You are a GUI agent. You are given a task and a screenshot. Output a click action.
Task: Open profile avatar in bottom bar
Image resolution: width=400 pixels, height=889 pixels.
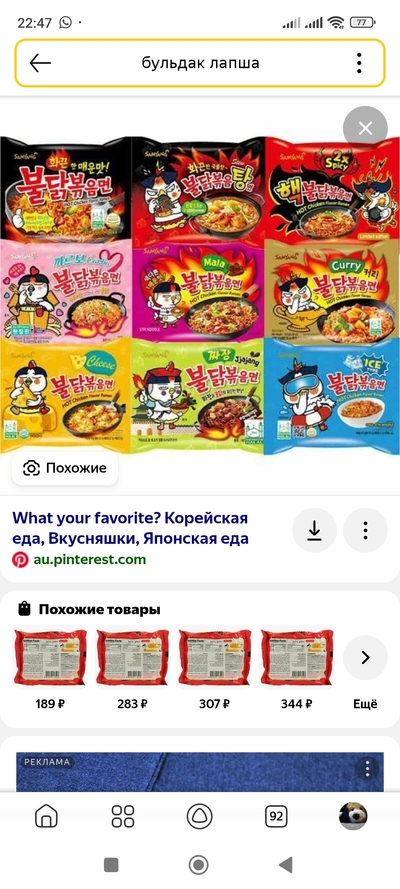[x=353, y=816]
